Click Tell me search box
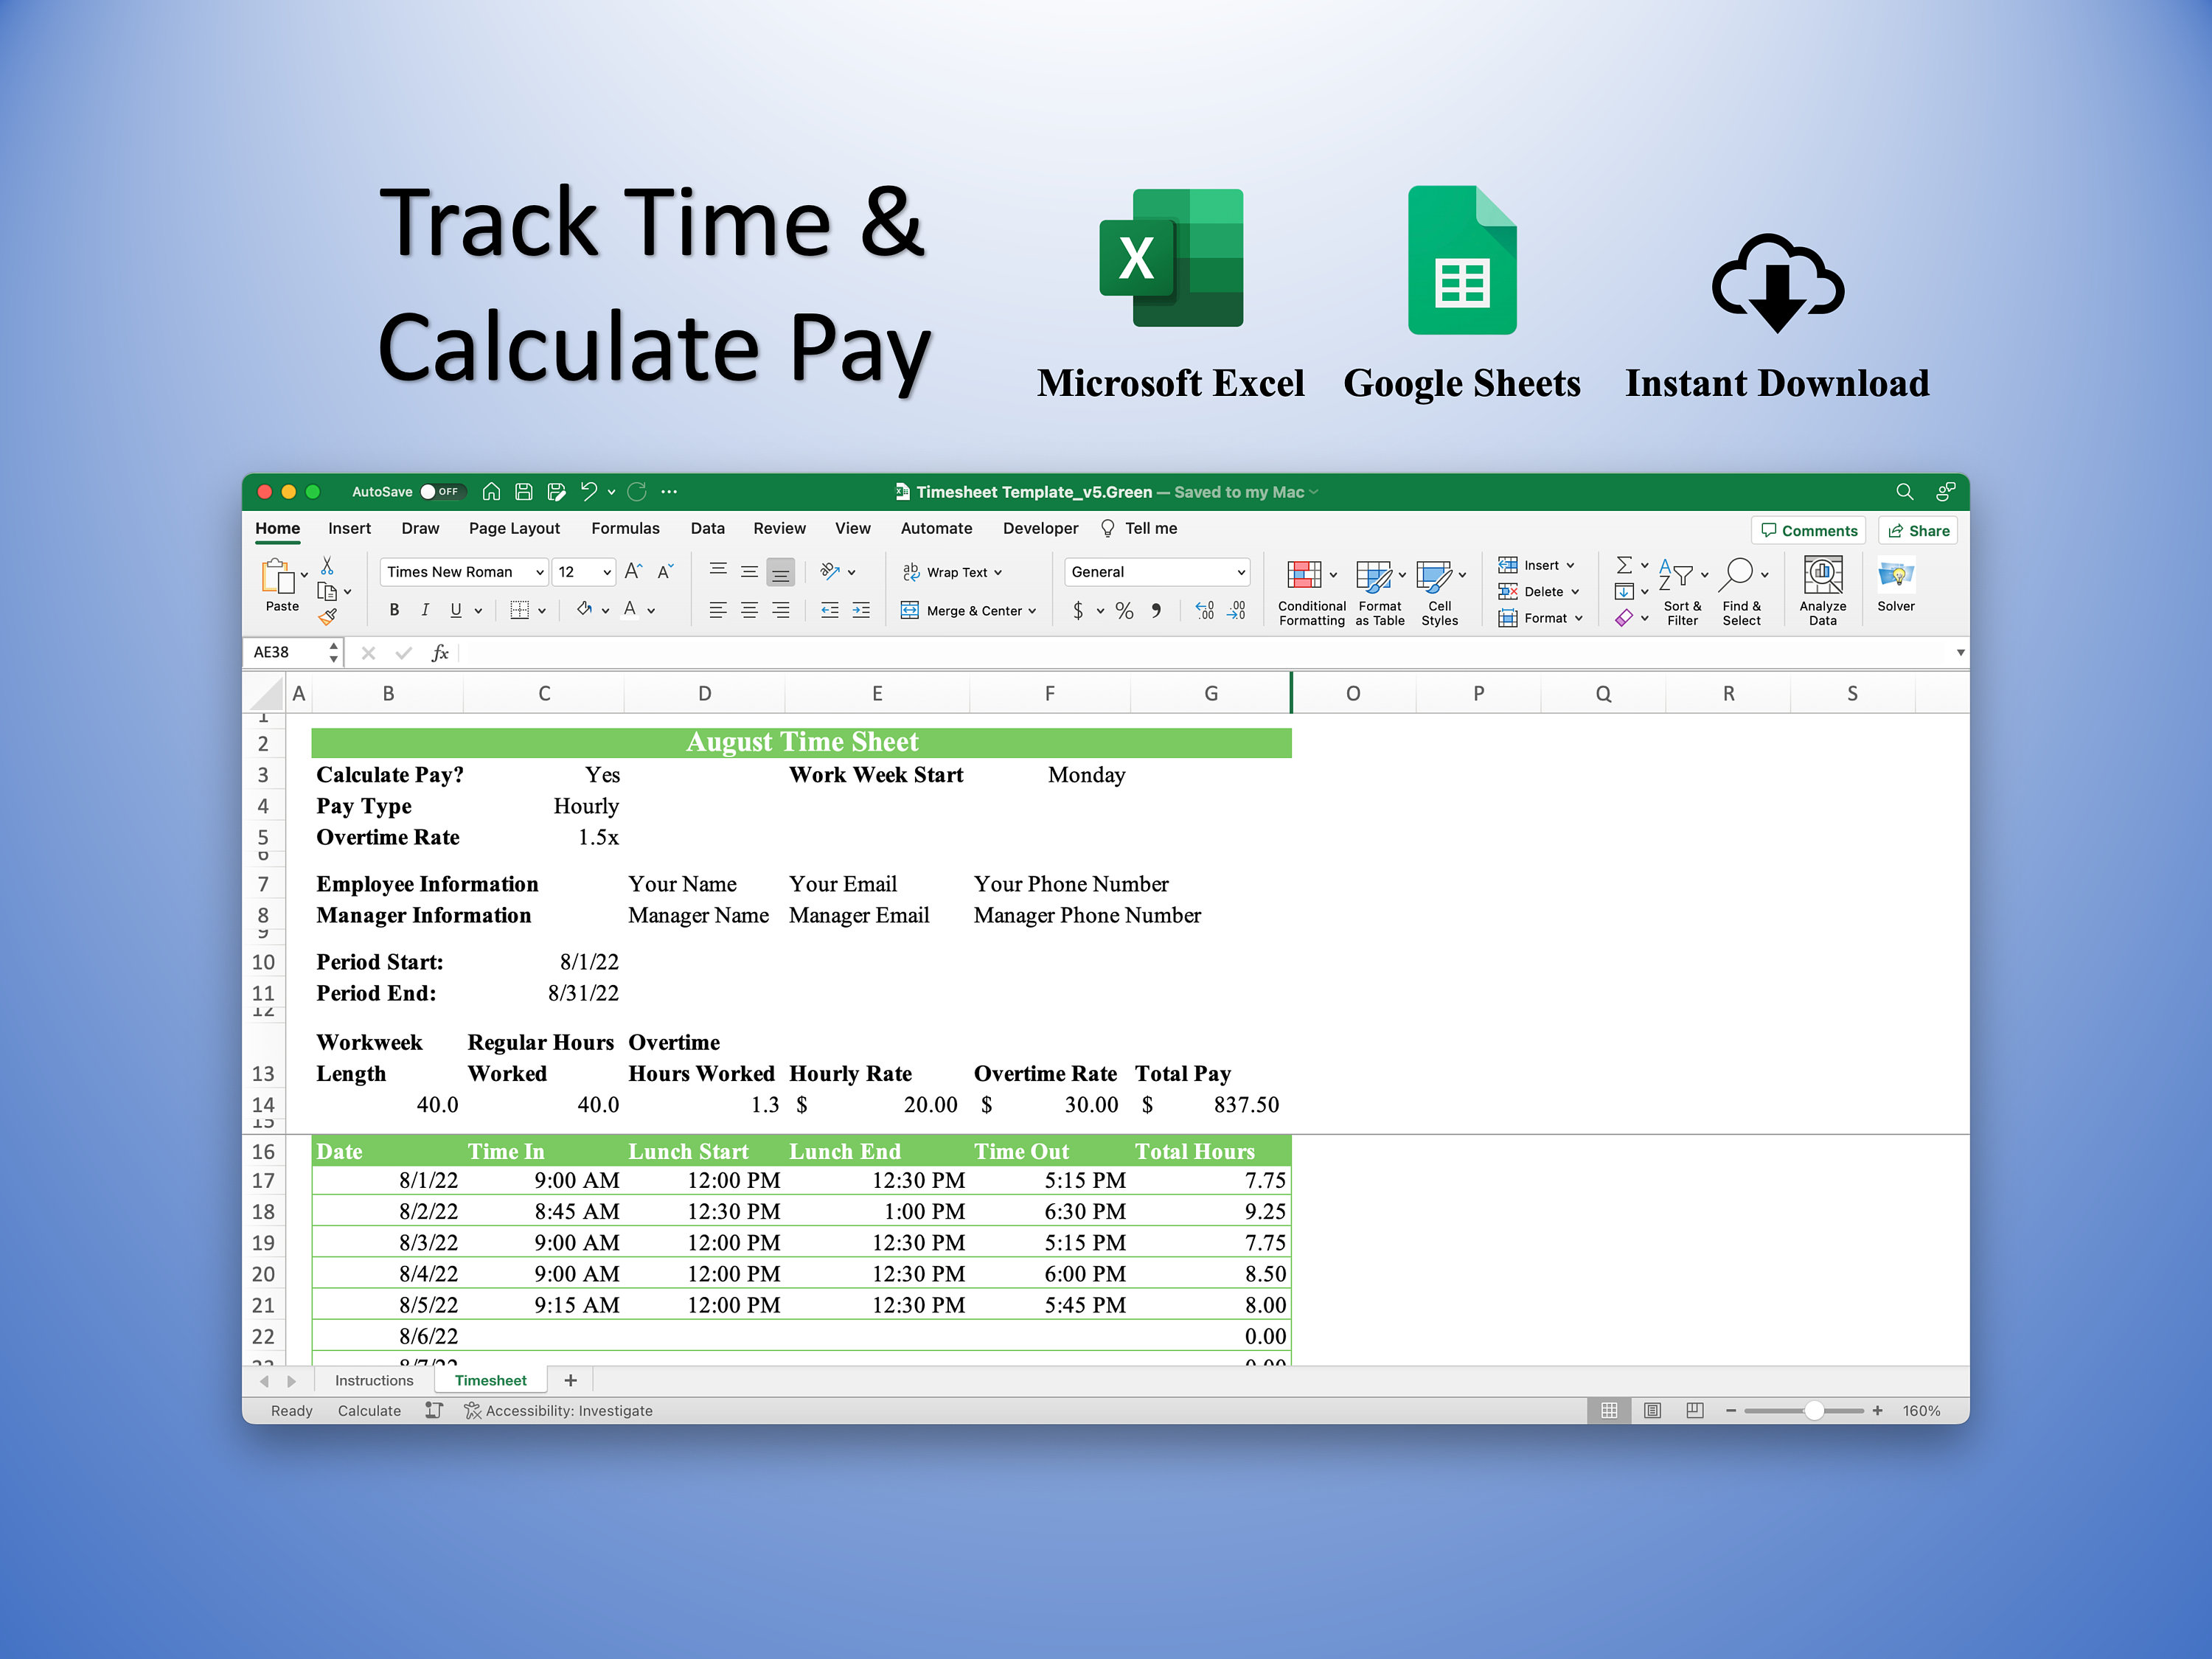Image resolution: width=2212 pixels, height=1659 pixels. pos(1139,528)
